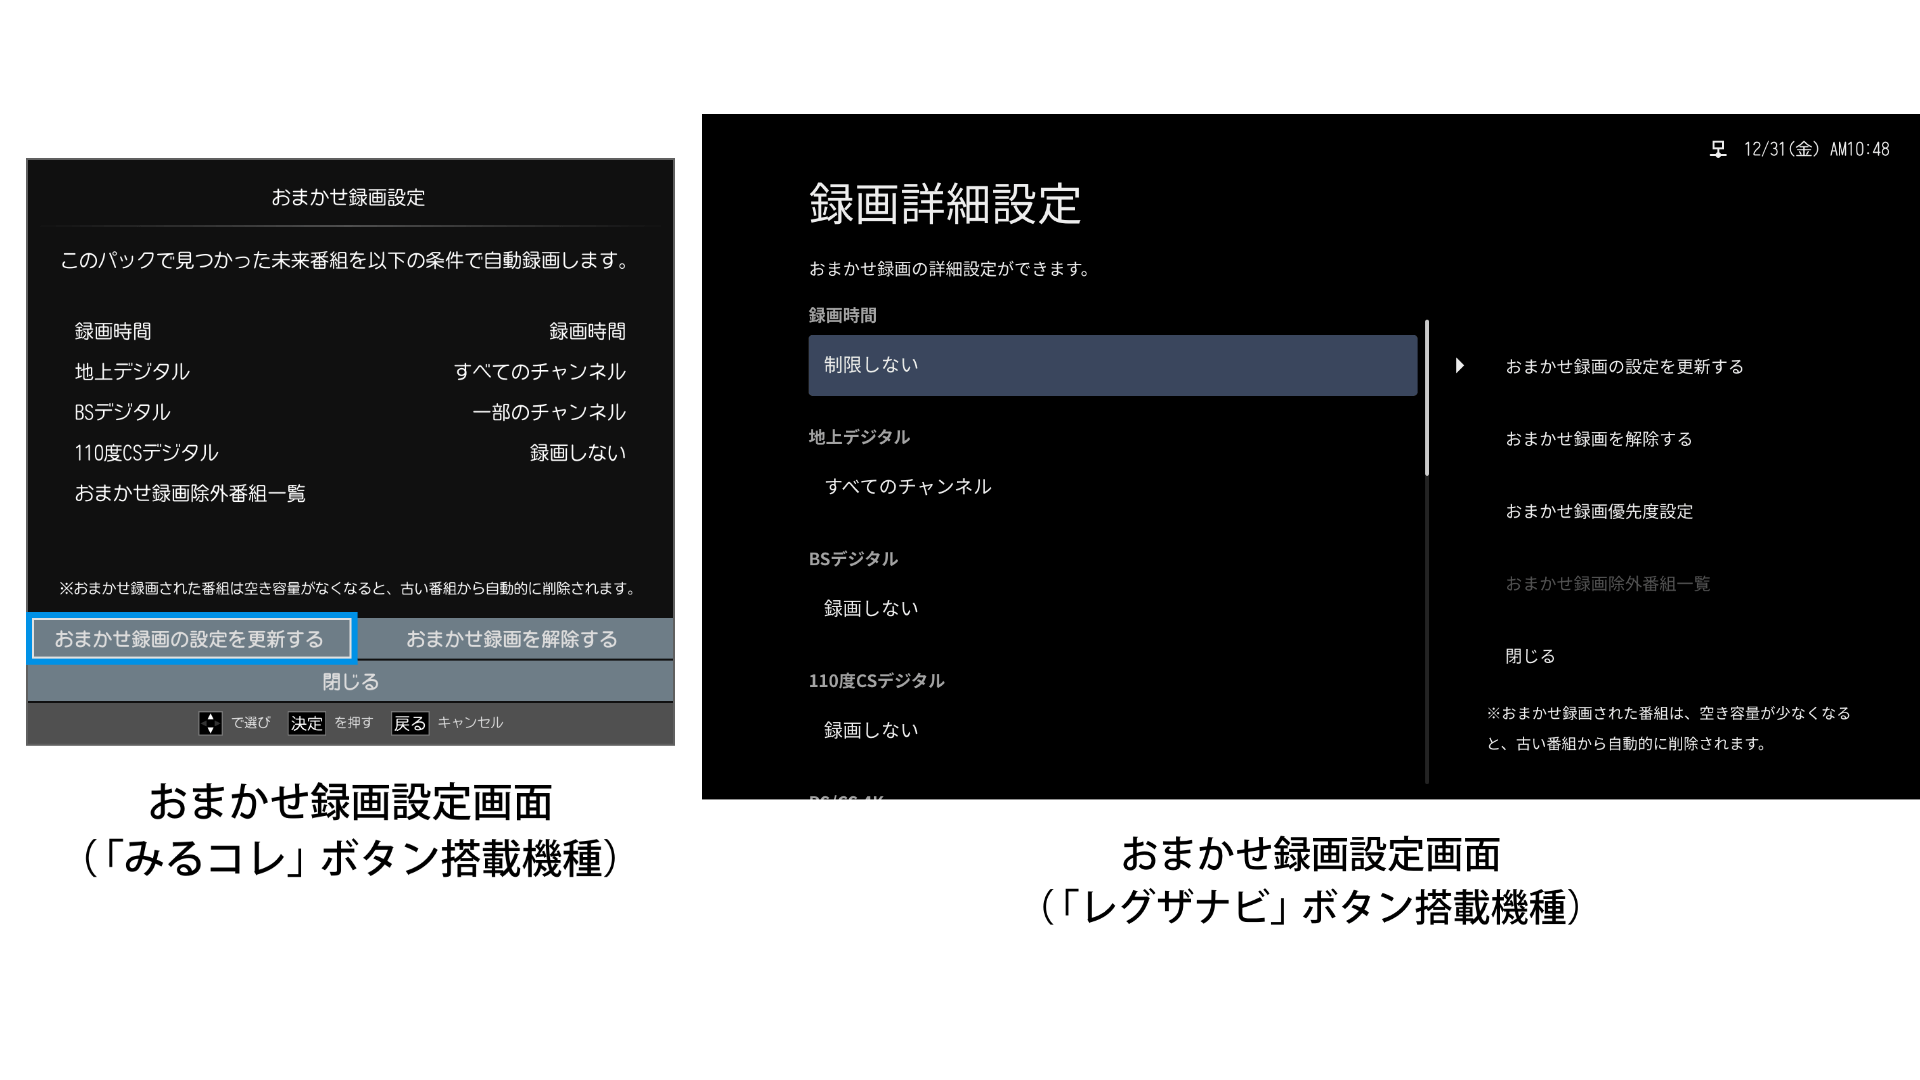Viewport: 1920px width, 1080px height.
Task: Click the 決定 key icon in footer
Action: tap(307, 723)
